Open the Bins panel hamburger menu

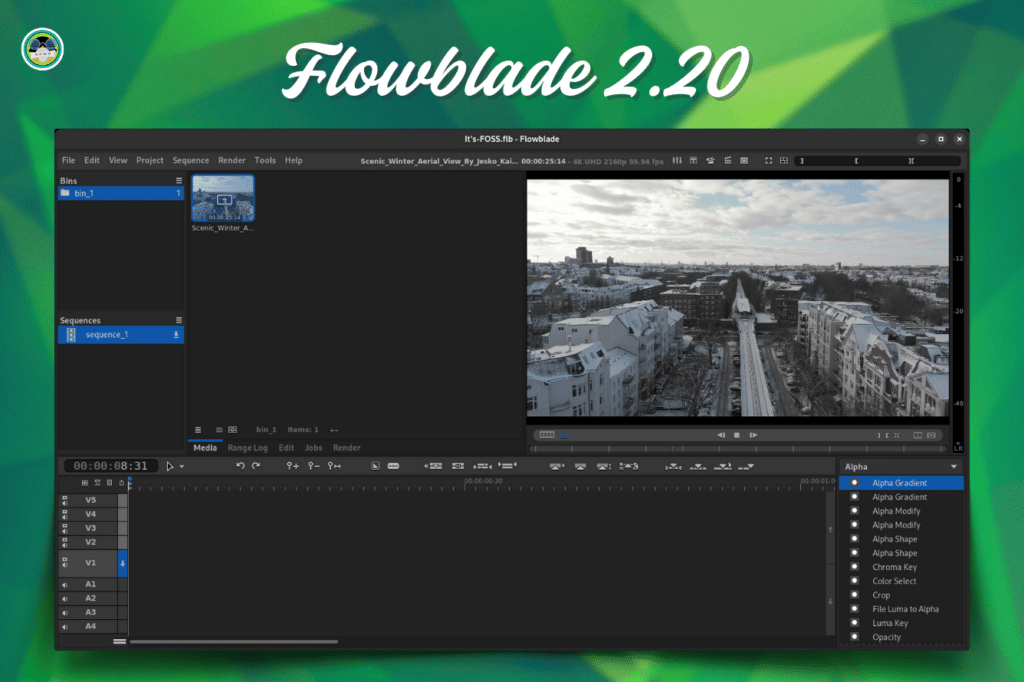[x=179, y=181]
